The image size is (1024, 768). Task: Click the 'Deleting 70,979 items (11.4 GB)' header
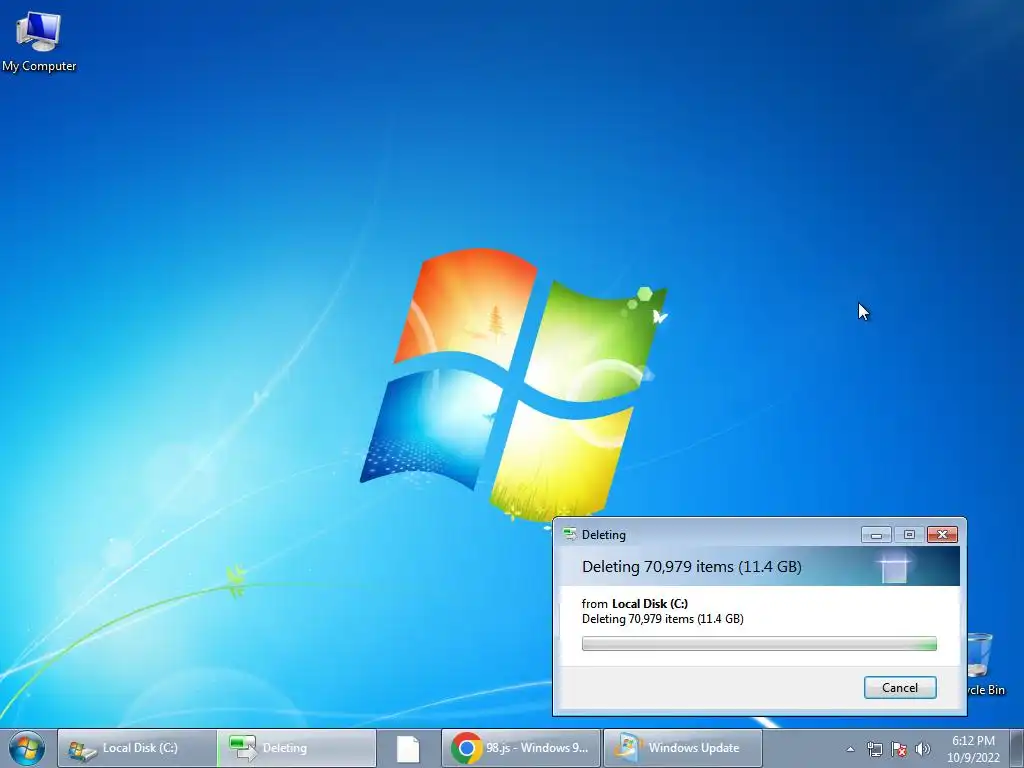pos(692,566)
